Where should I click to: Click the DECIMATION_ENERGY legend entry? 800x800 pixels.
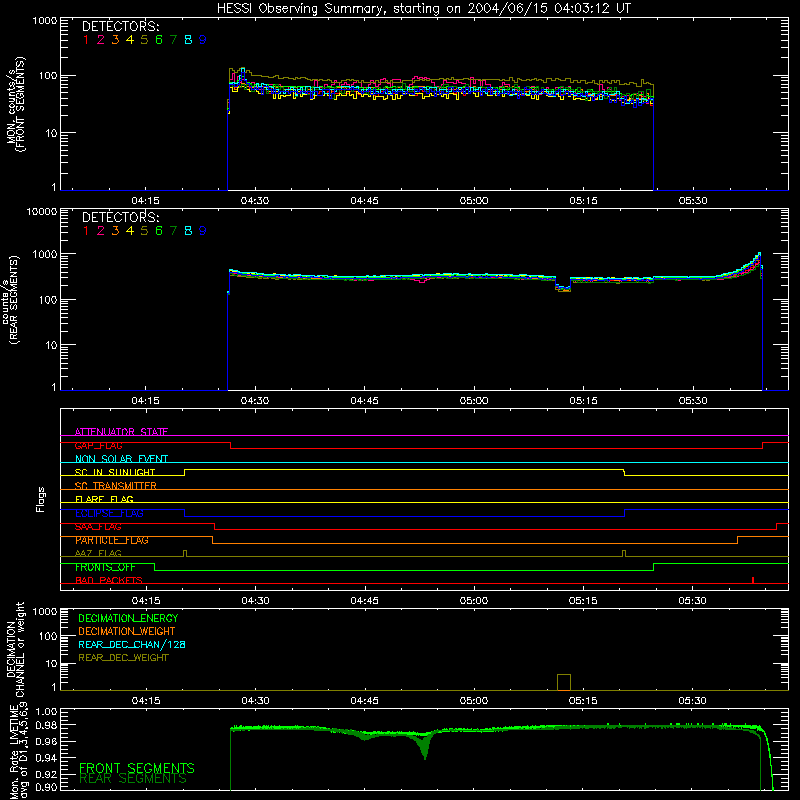128,618
